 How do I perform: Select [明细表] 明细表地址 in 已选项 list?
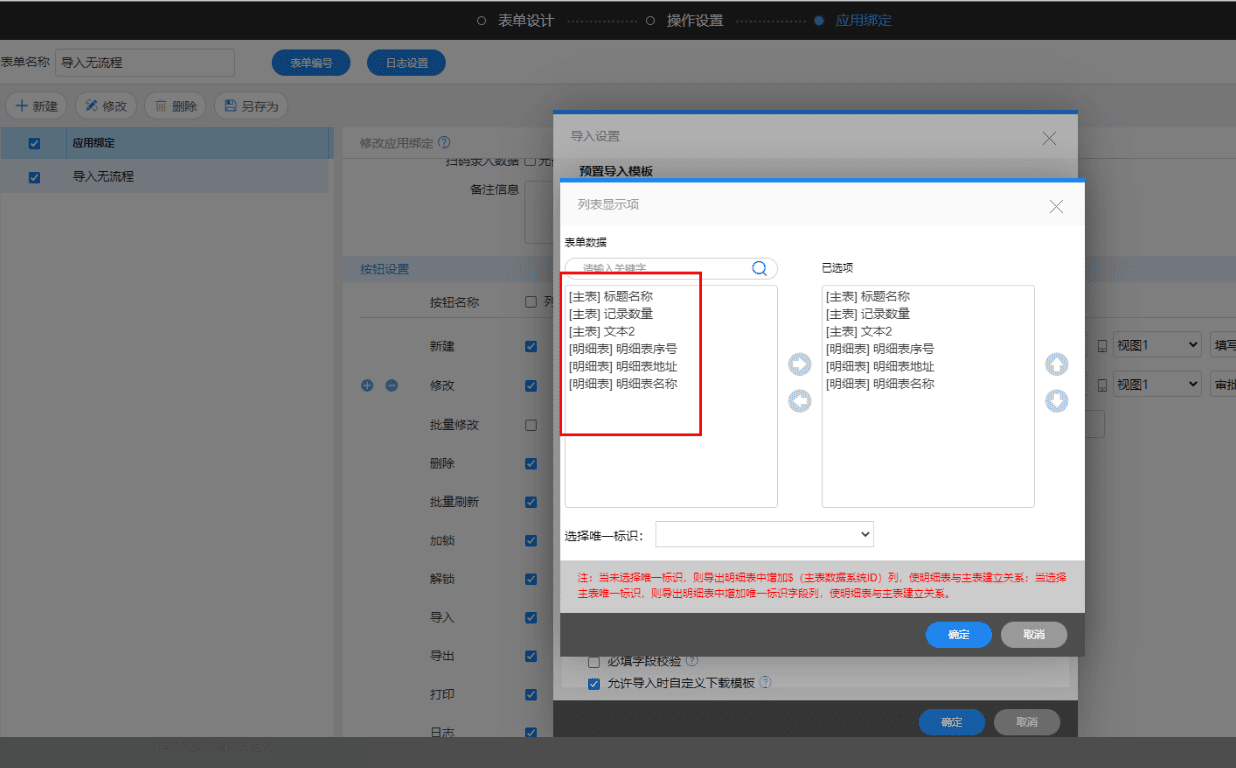click(x=880, y=366)
